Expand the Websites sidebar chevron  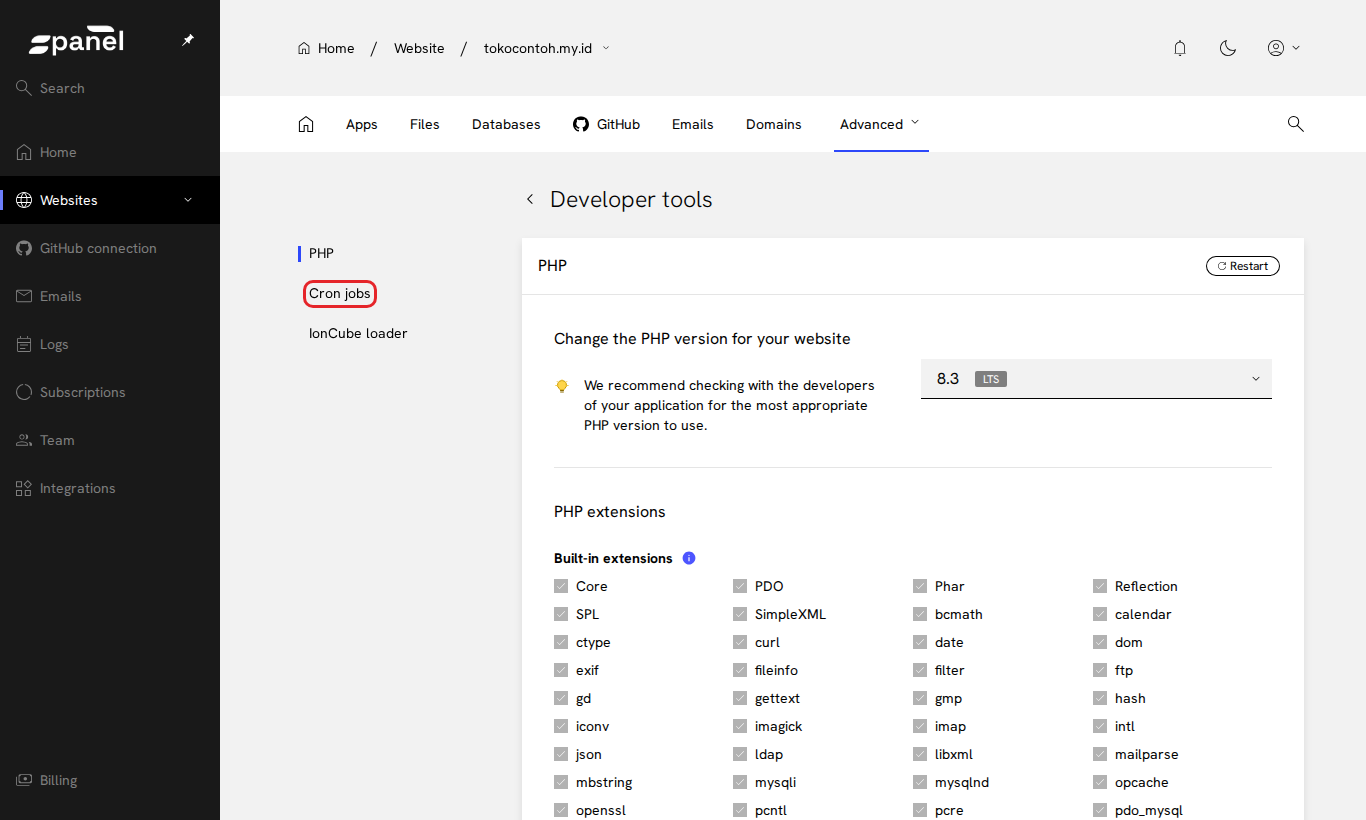pos(188,200)
